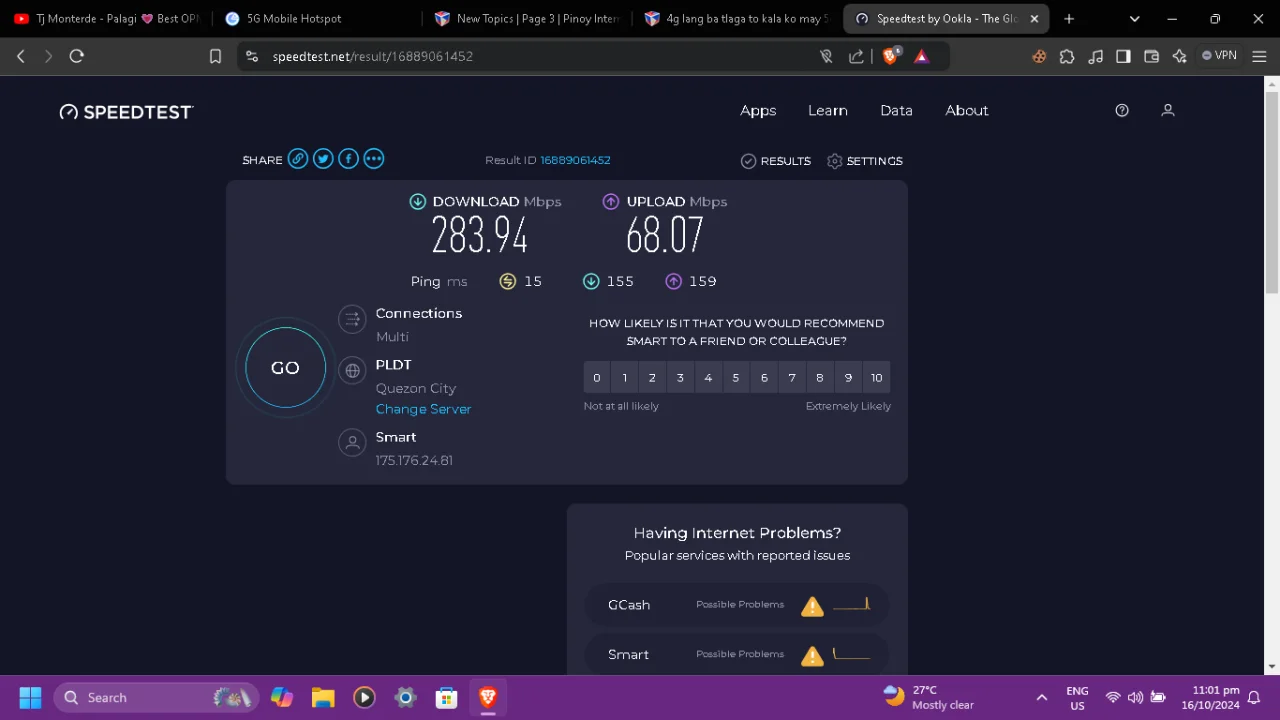Image resolution: width=1280 pixels, height=720 pixels.
Task: Switch to New Topics Page 3 tab
Action: tap(527, 18)
